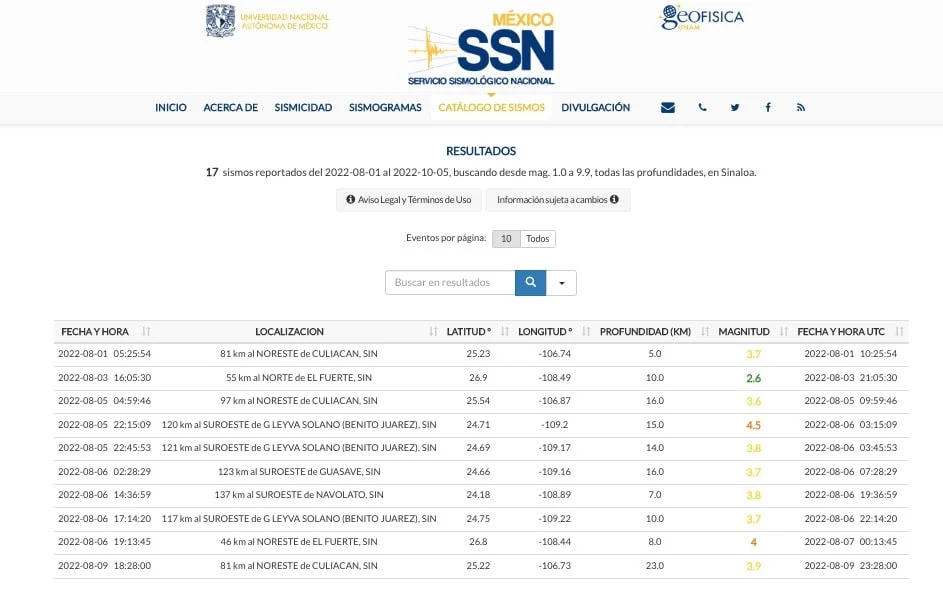
Task: Click the orange 4.5 magnitude value
Action: (x=754, y=425)
